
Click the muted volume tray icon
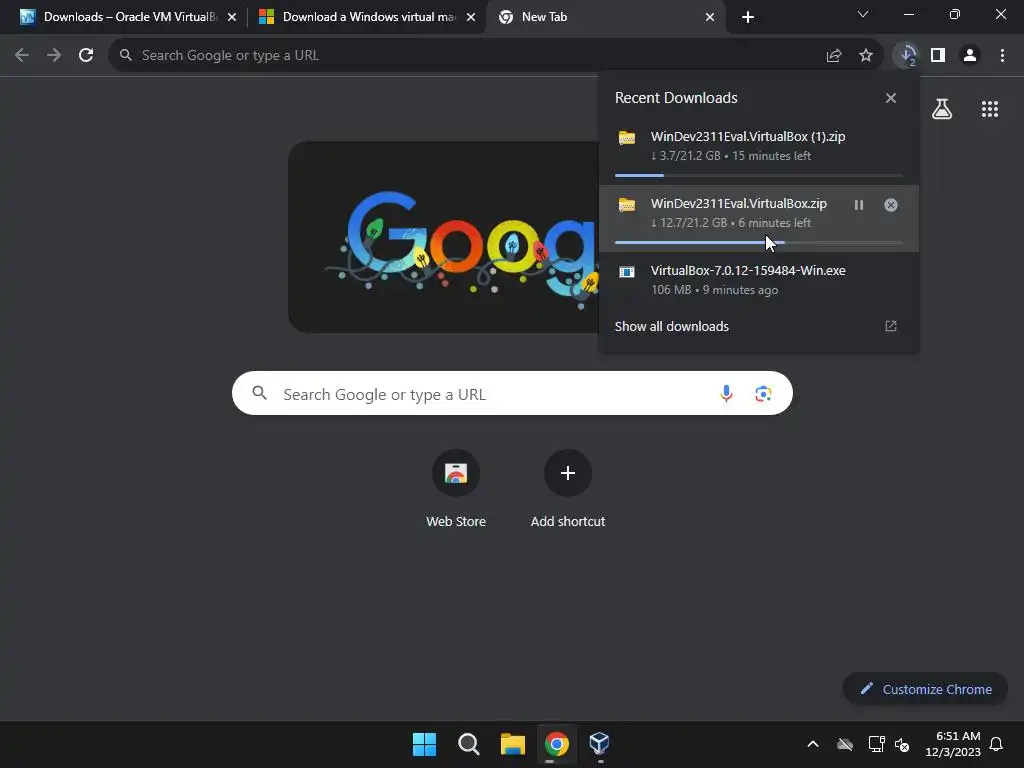(903, 744)
